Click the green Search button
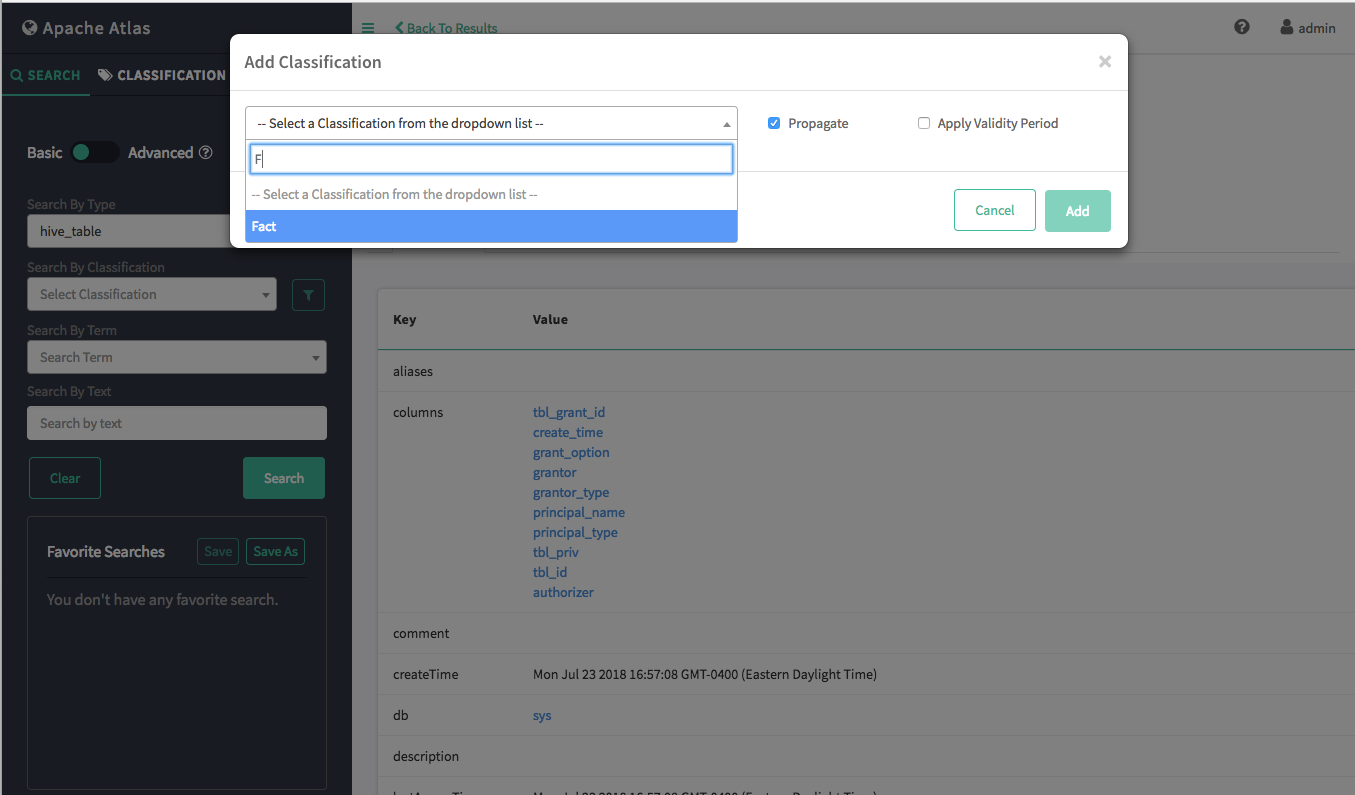Screen dimensions: 1355x795 click(284, 478)
